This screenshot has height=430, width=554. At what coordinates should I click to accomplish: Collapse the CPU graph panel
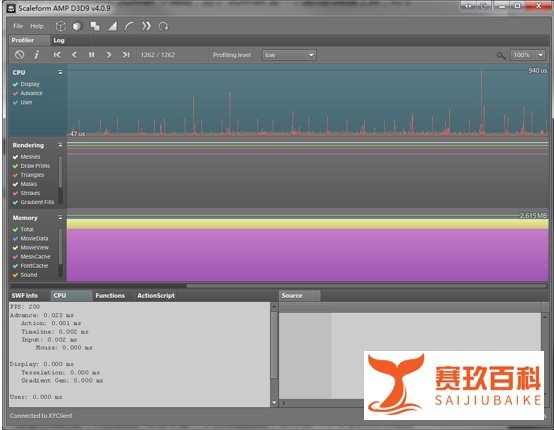click(60, 72)
